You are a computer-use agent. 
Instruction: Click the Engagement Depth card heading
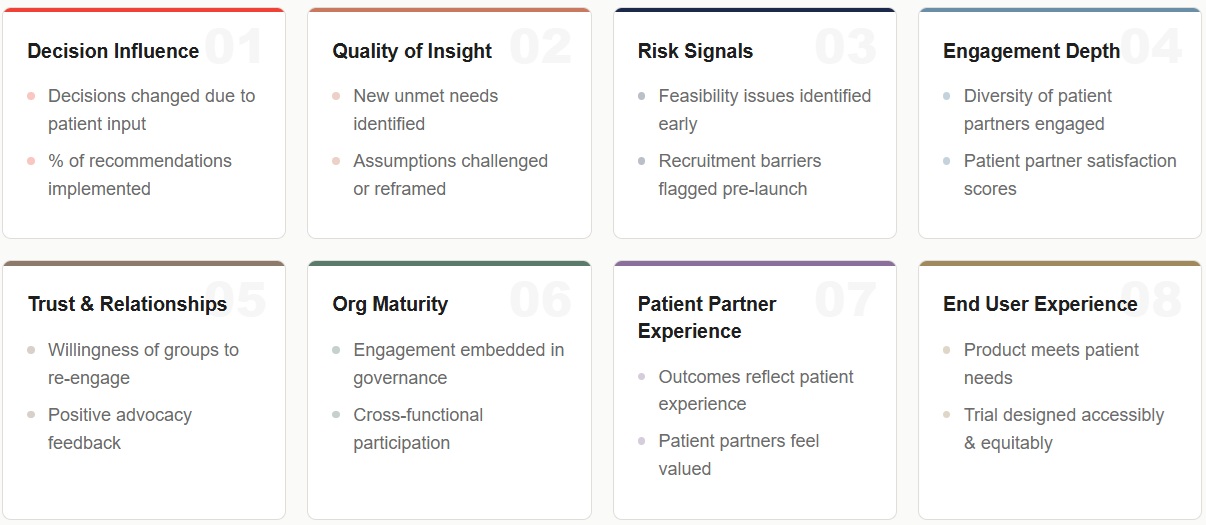pyautogui.click(x=1031, y=51)
